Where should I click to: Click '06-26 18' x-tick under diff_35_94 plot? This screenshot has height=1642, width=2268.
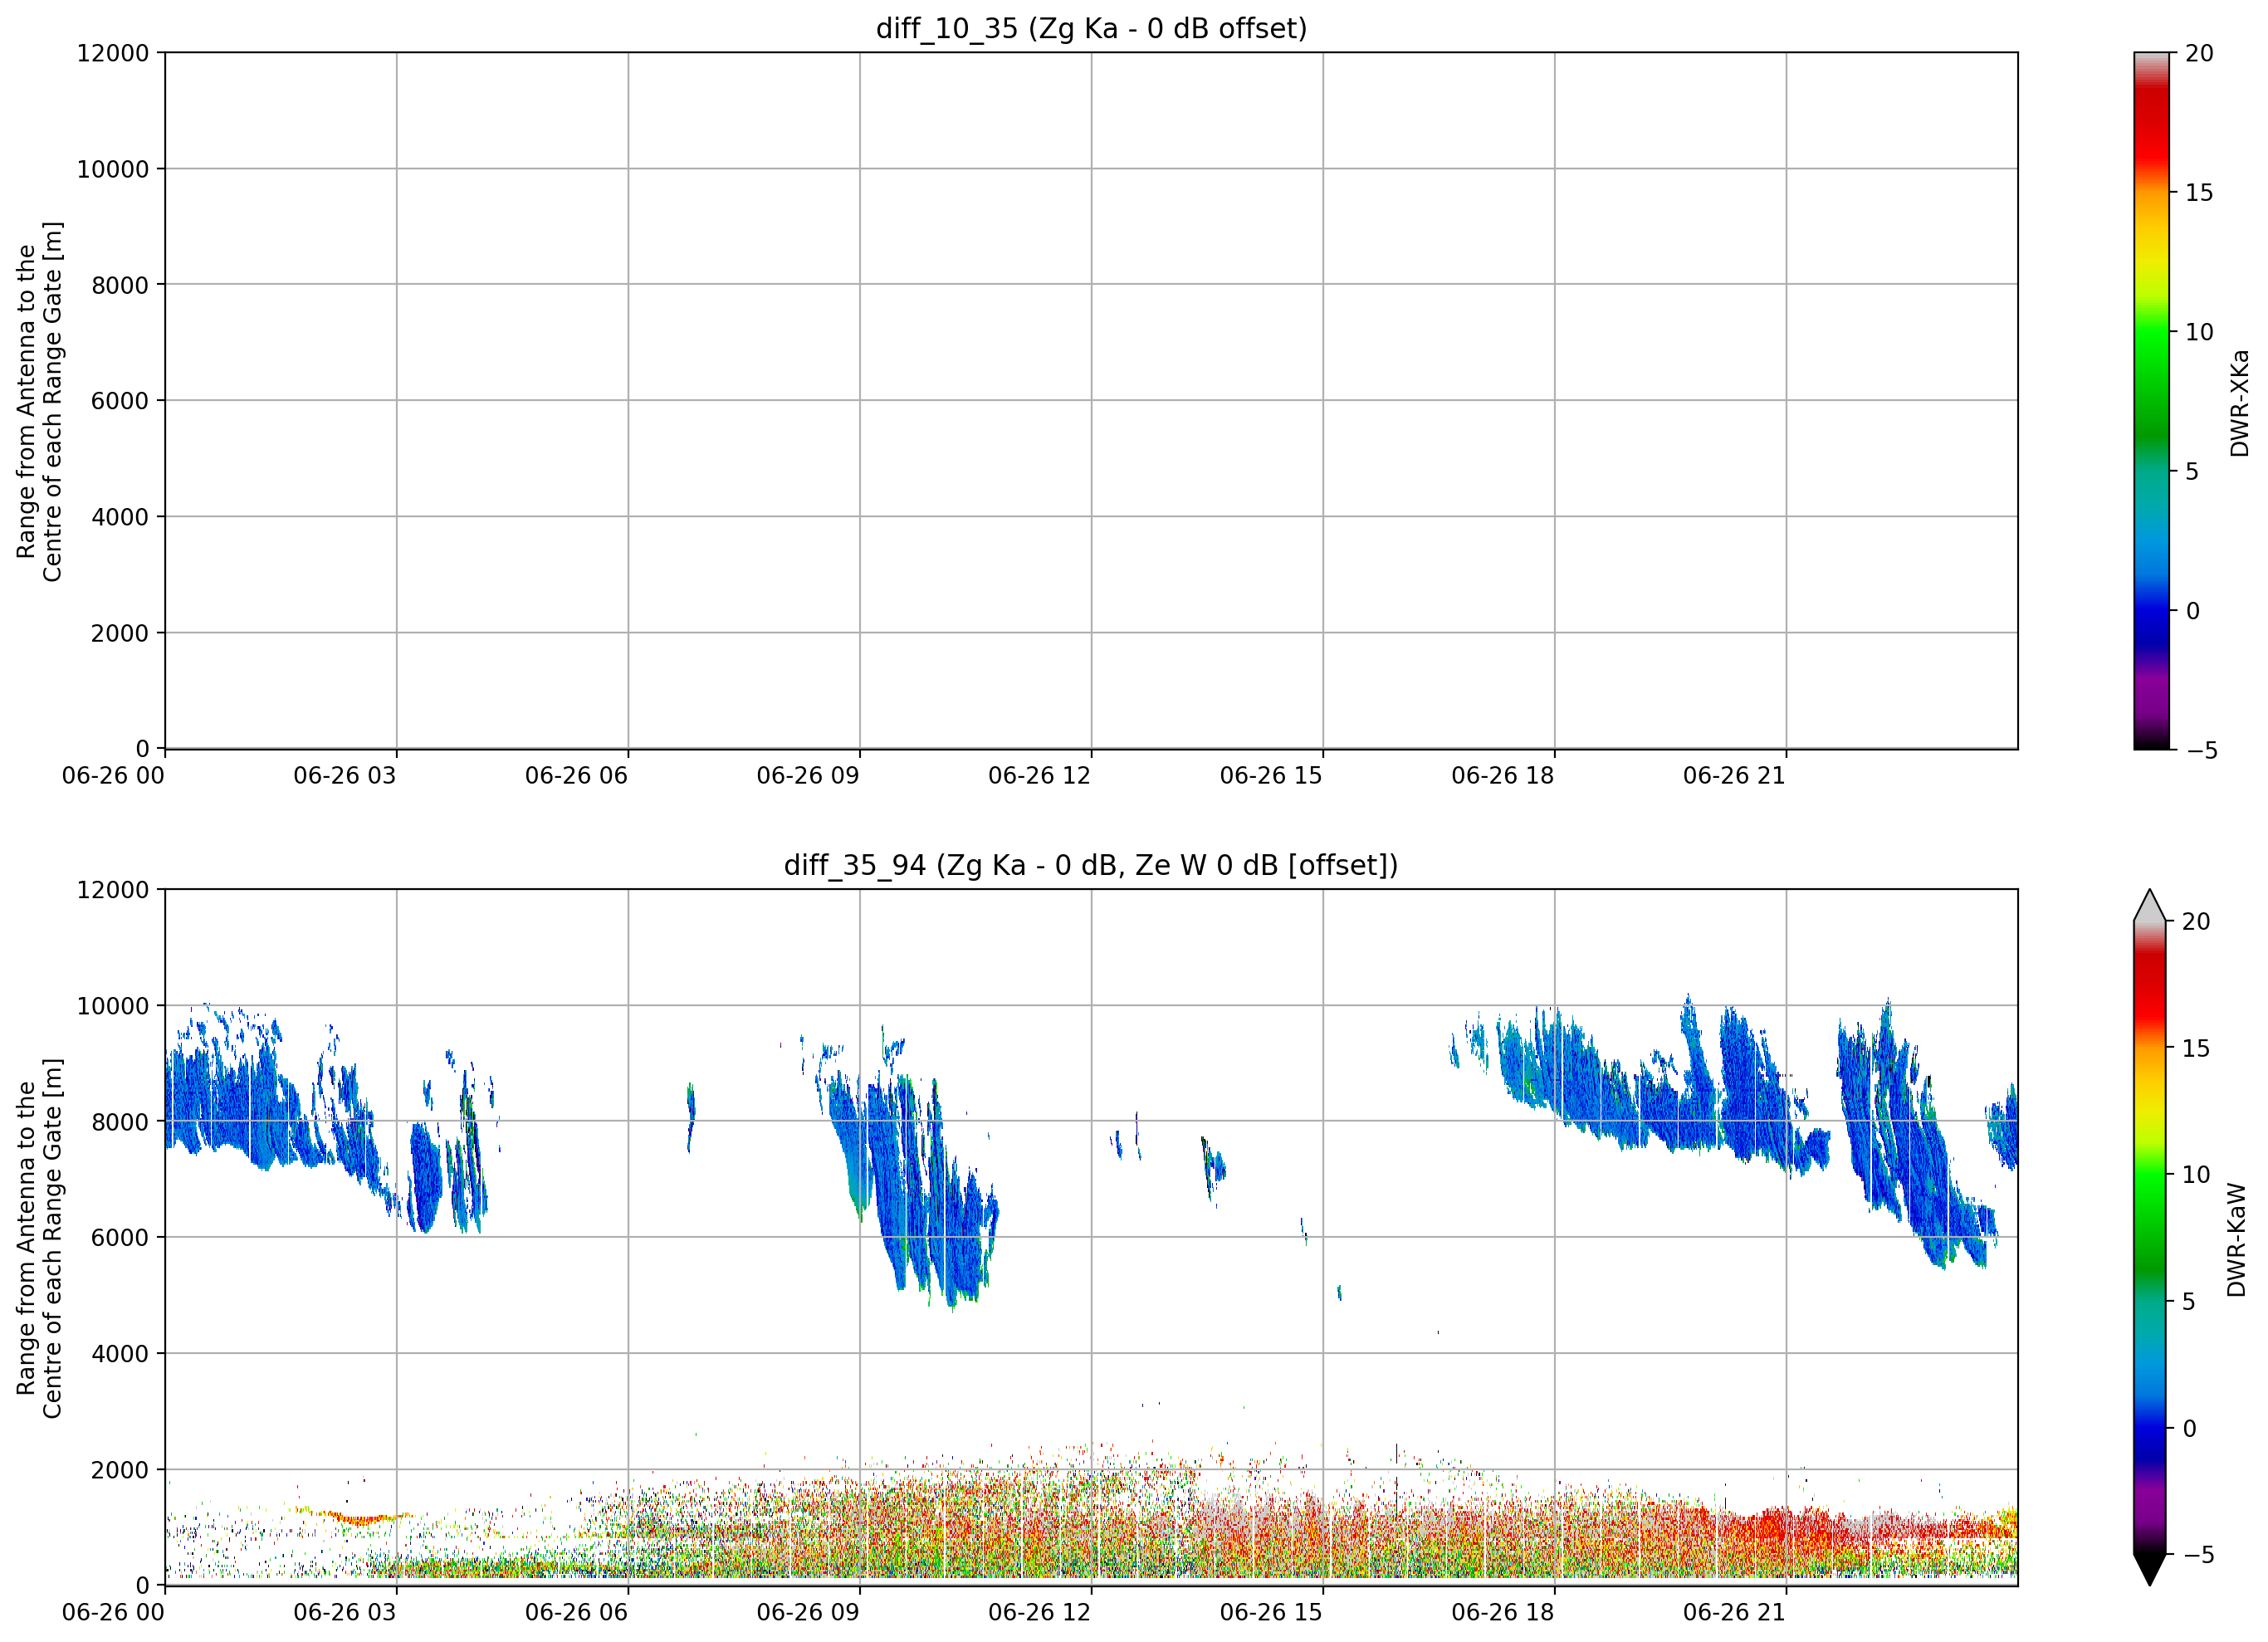1503,1612
